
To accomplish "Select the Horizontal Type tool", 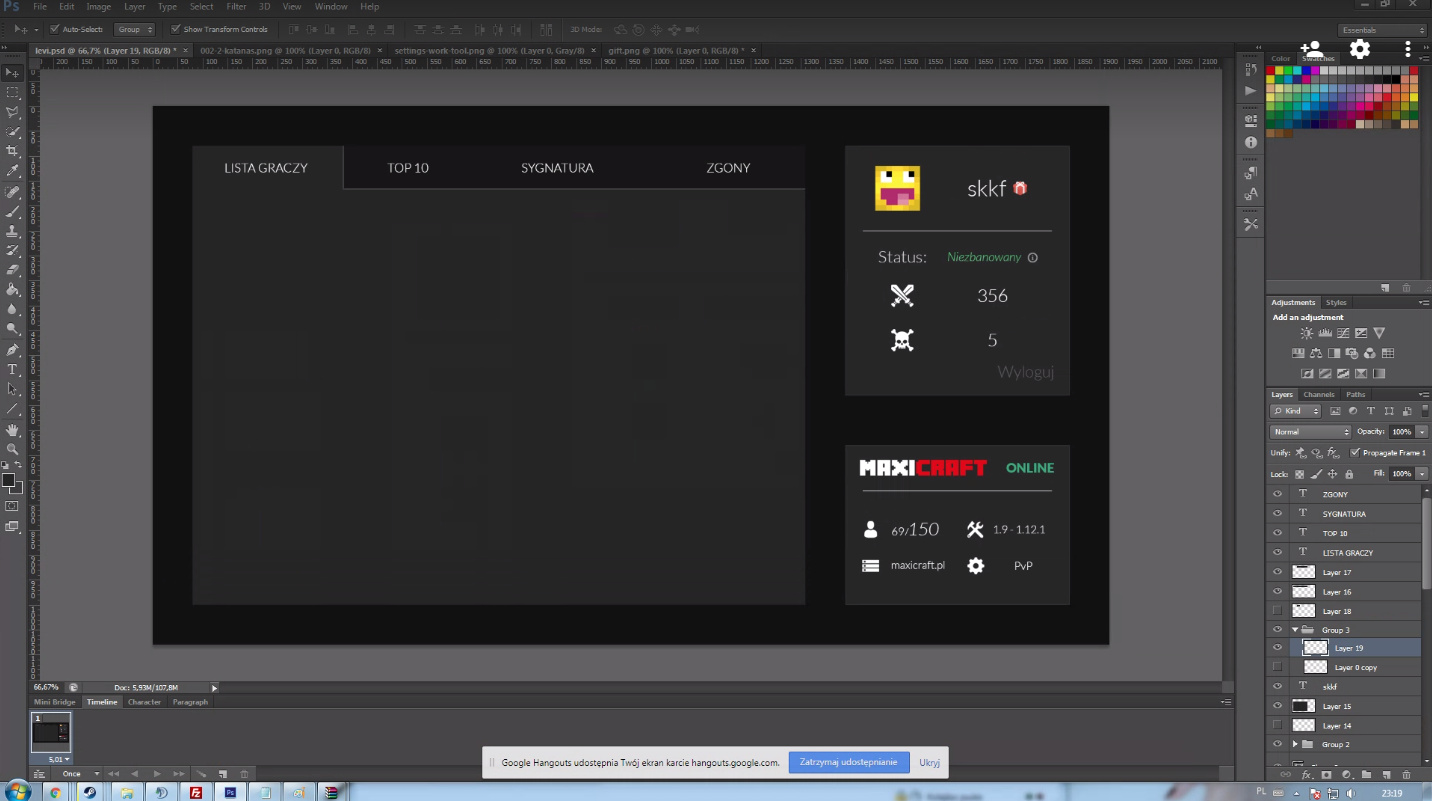I will [x=13, y=369].
